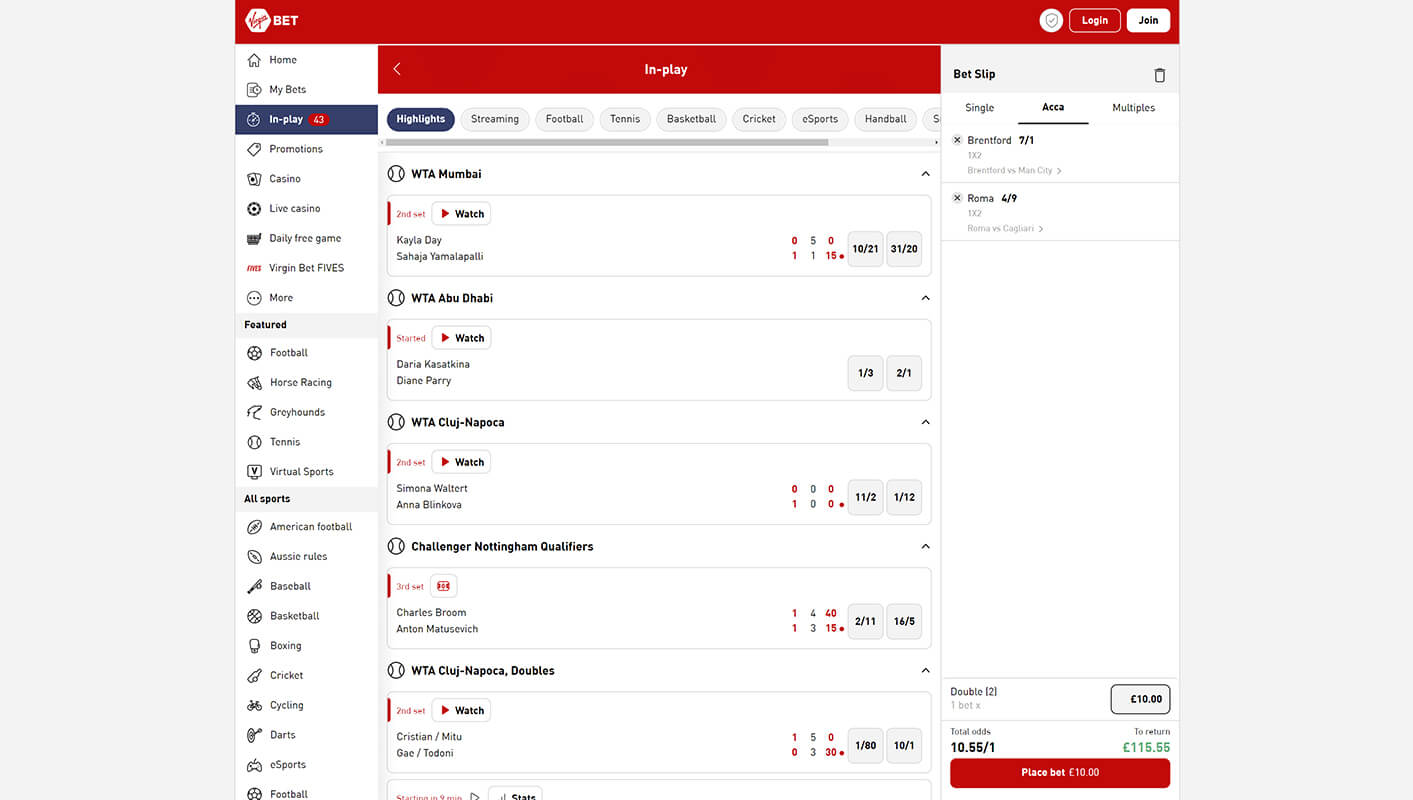This screenshot has height=800, width=1413.
Task: Click the Join button
Action: coord(1148,21)
